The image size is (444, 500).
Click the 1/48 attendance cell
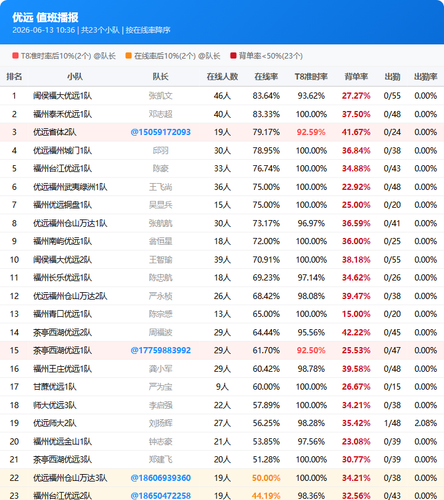coord(392,423)
